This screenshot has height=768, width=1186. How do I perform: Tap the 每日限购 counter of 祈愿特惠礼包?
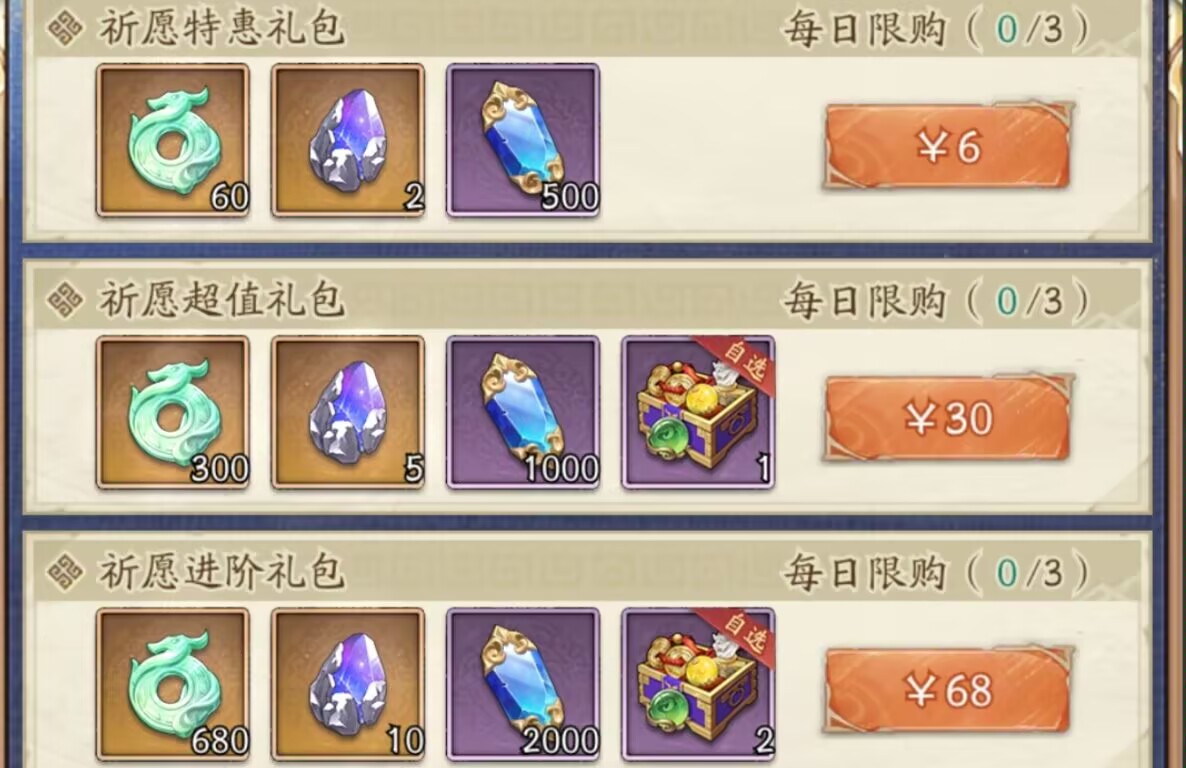(936, 30)
